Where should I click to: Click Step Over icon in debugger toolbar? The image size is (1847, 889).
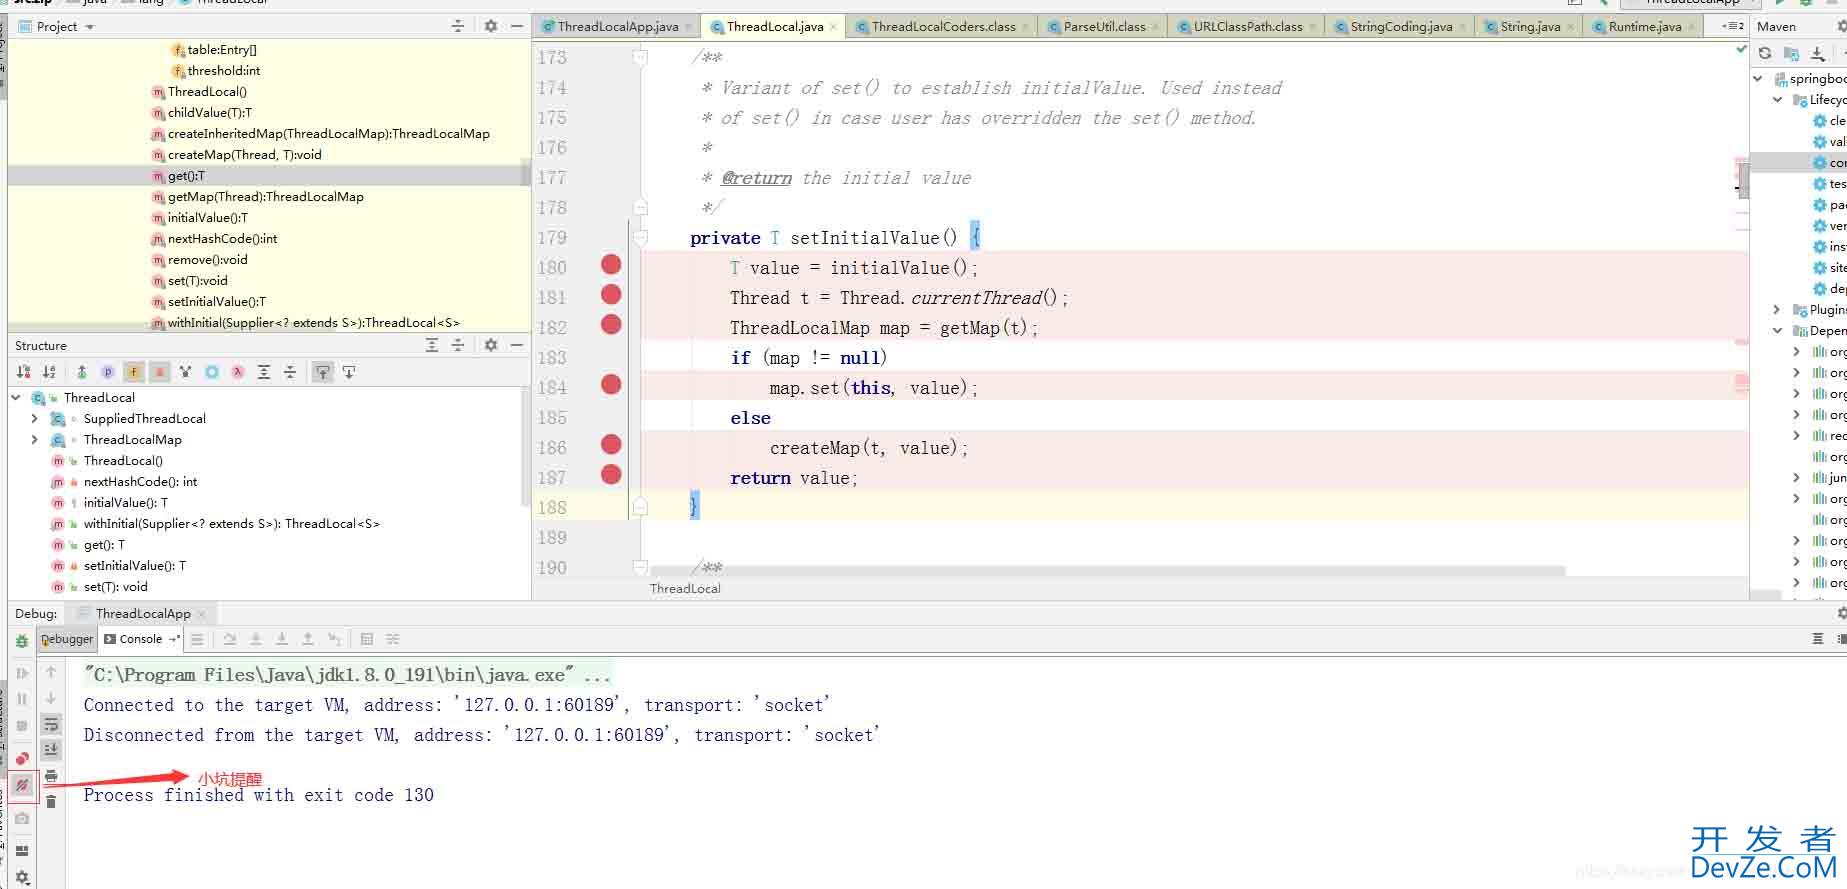click(230, 639)
